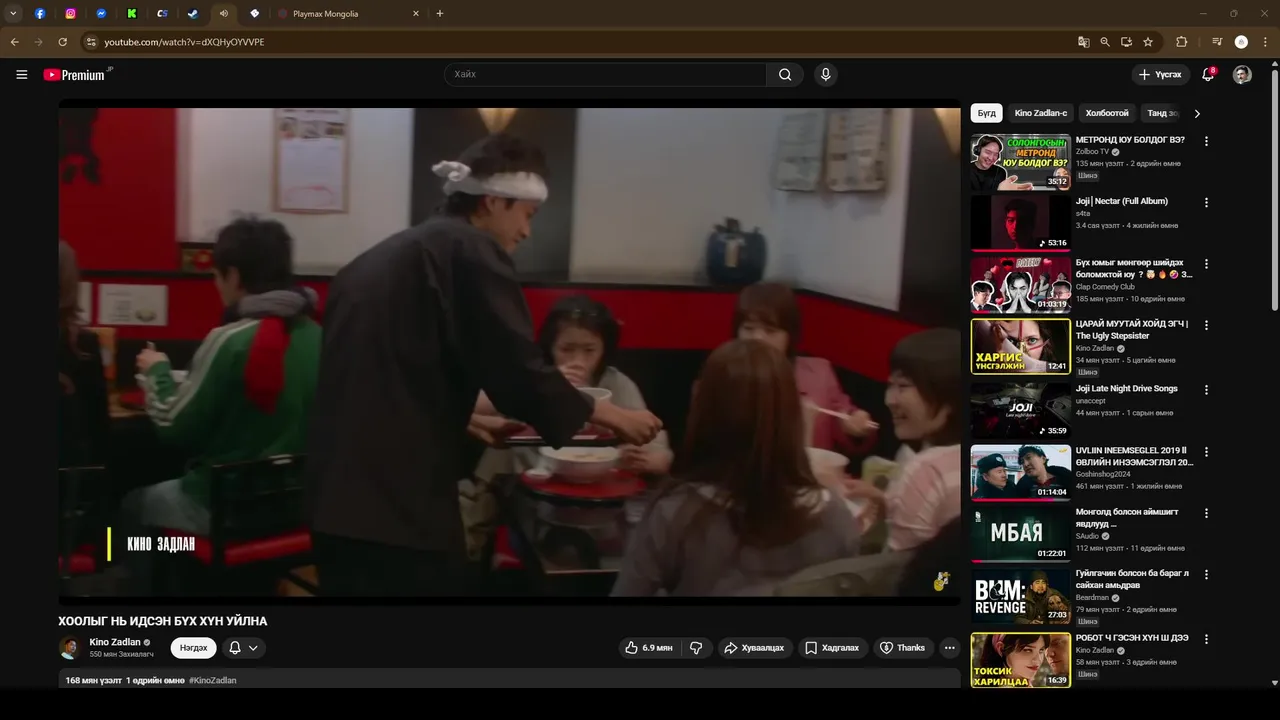The height and width of the screenshot is (720, 1280).
Task: Open the zoom magnifier in address bar
Action: coord(1105,42)
